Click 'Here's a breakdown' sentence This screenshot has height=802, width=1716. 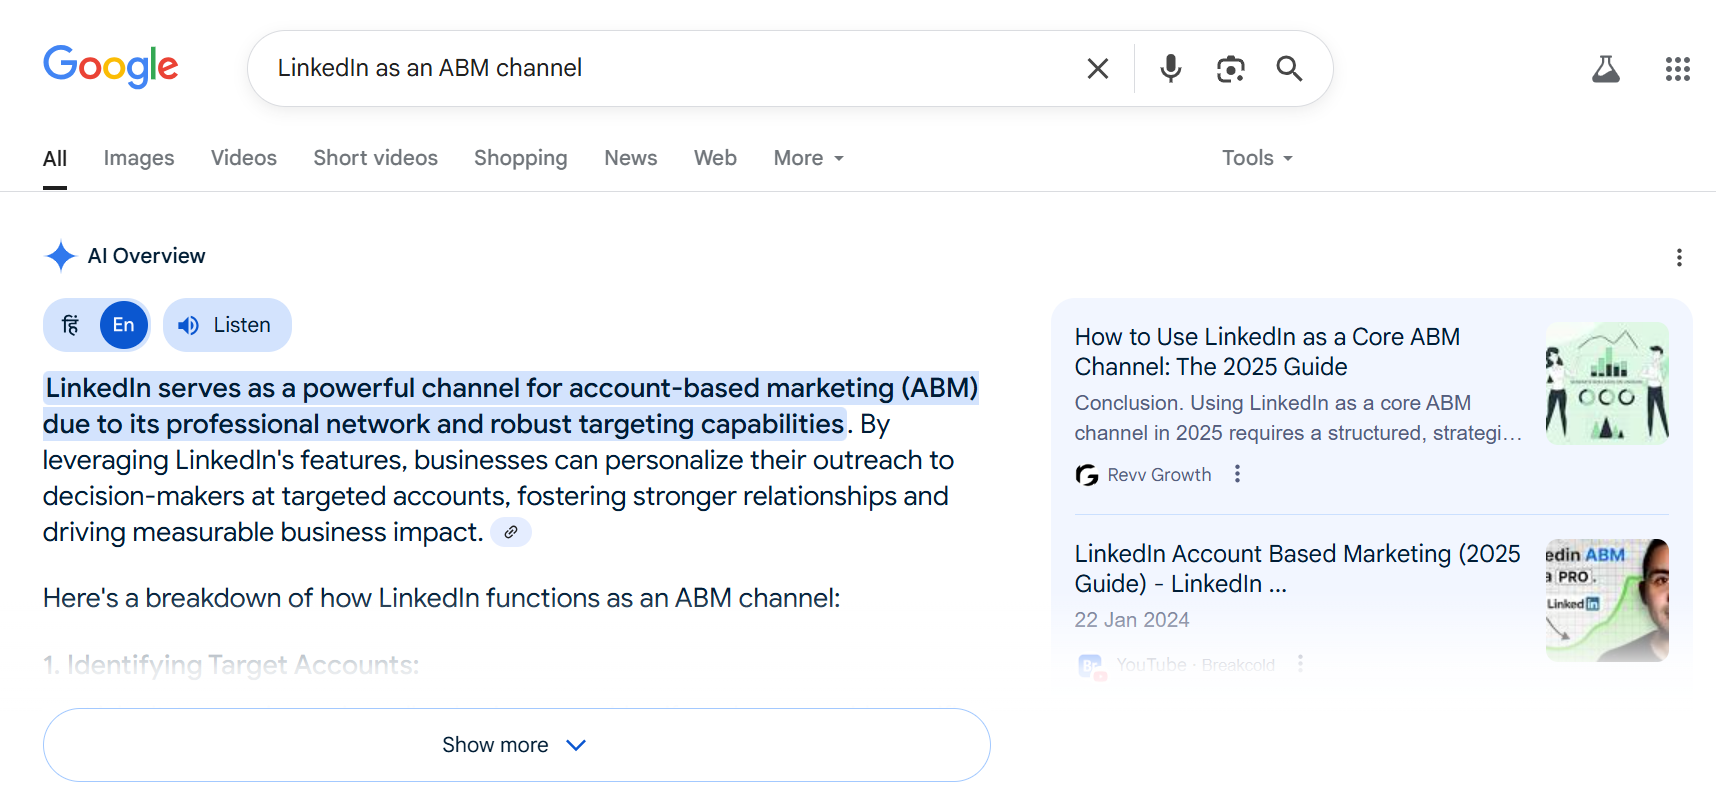442,598
